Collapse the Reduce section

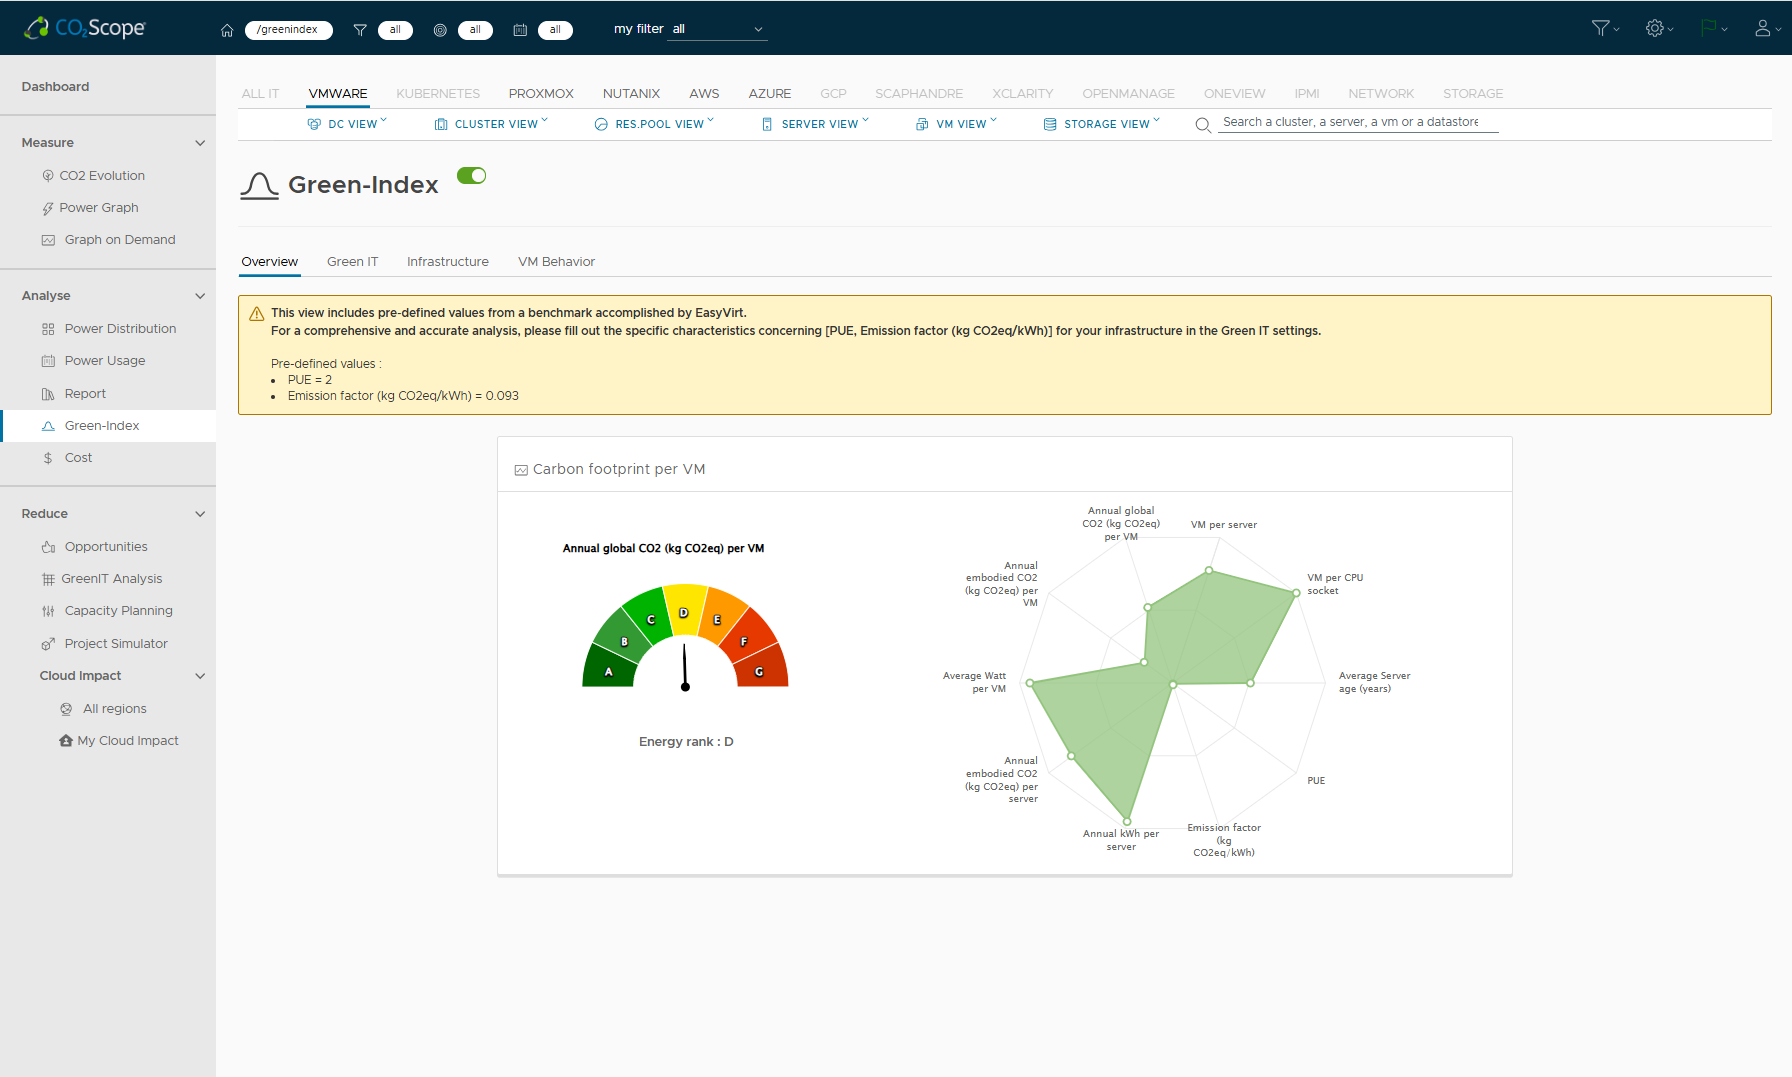coord(200,514)
